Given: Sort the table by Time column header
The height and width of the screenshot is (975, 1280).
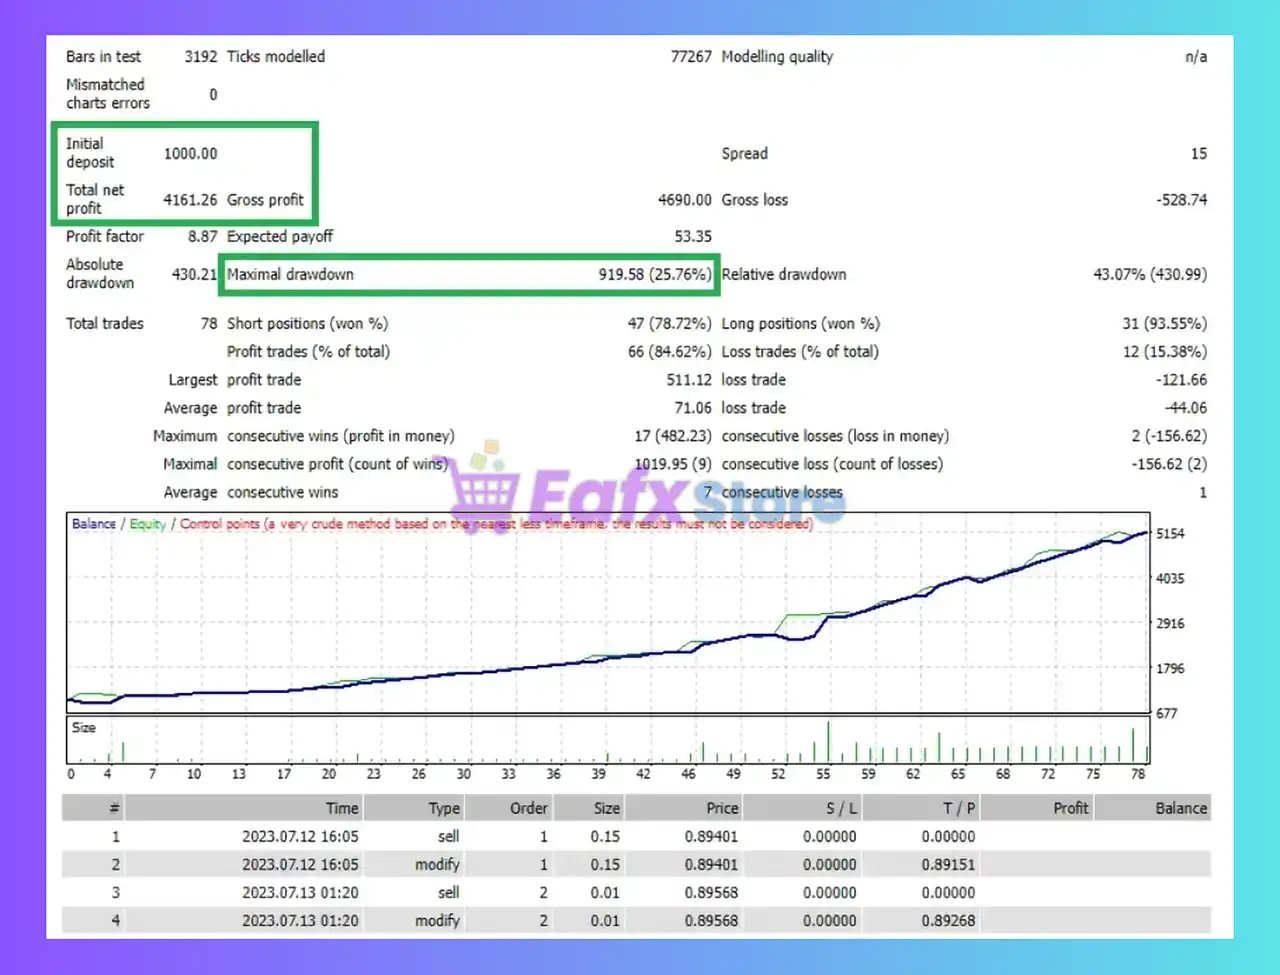Looking at the screenshot, I should 341,808.
